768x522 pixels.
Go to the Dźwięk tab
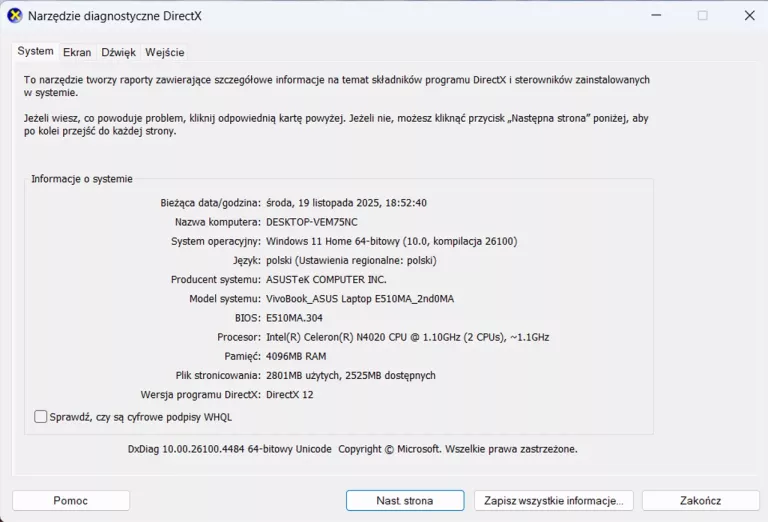pos(118,53)
